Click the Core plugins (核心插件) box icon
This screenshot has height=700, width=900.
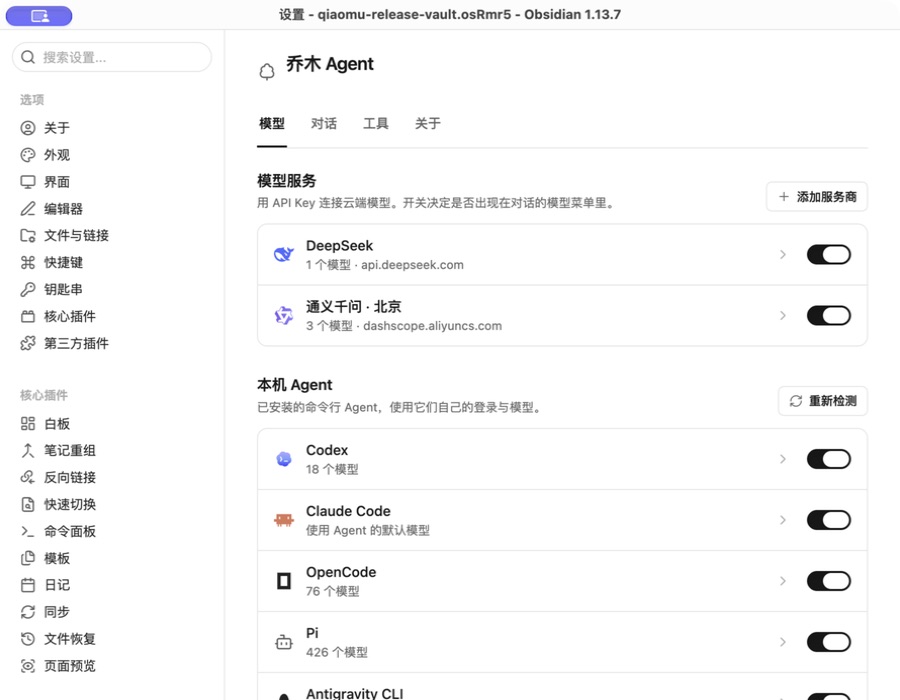pos(28,316)
